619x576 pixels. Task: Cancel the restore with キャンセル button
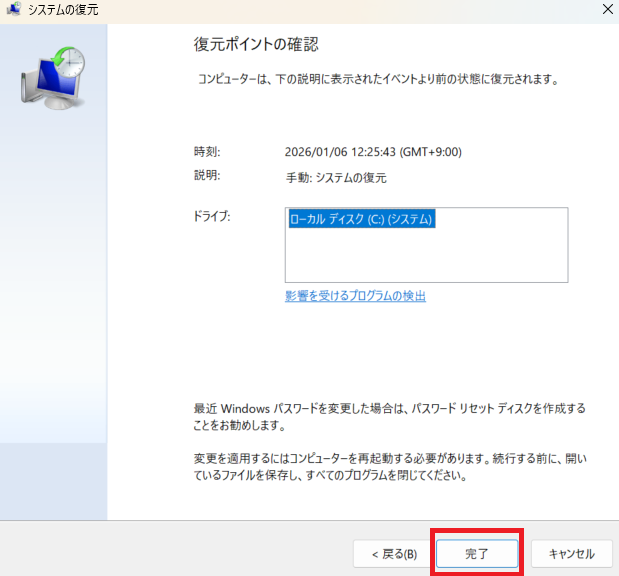click(571, 553)
